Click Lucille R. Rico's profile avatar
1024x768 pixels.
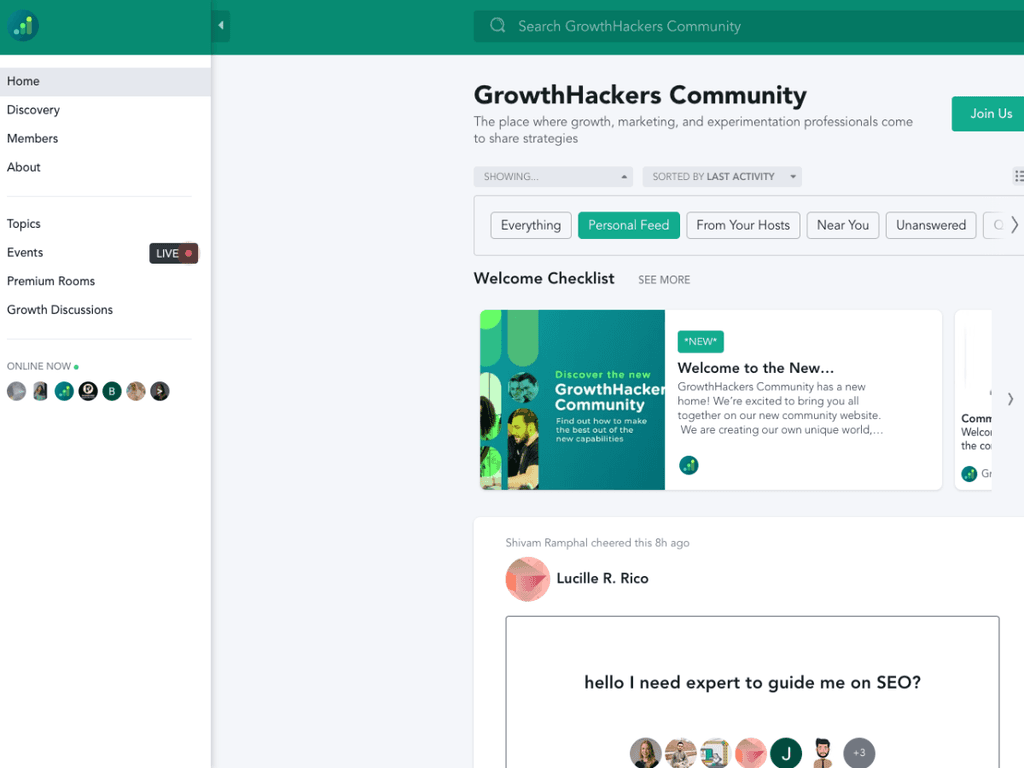[528, 579]
